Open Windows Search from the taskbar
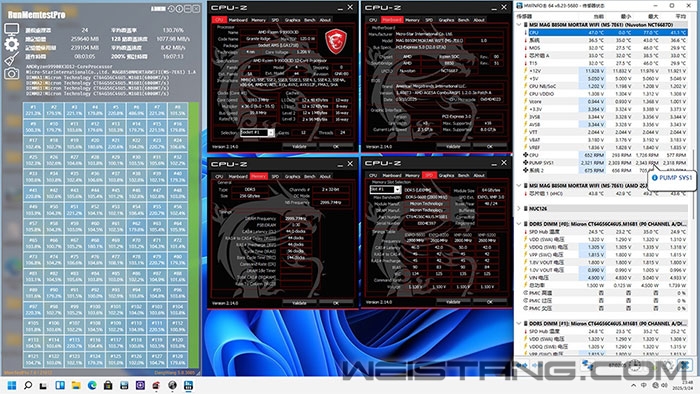This screenshot has height=394, width=700. tap(28, 385)
